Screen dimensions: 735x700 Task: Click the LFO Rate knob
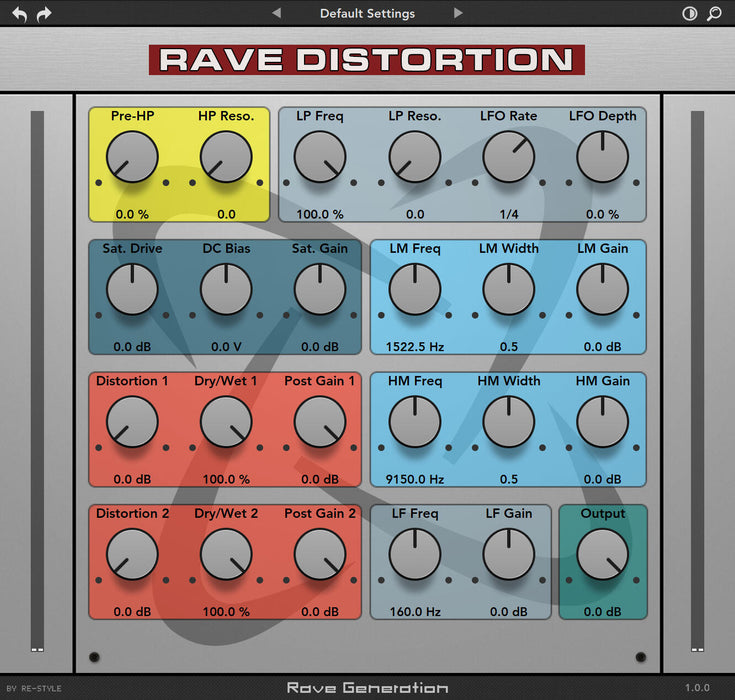click(509, 157)
